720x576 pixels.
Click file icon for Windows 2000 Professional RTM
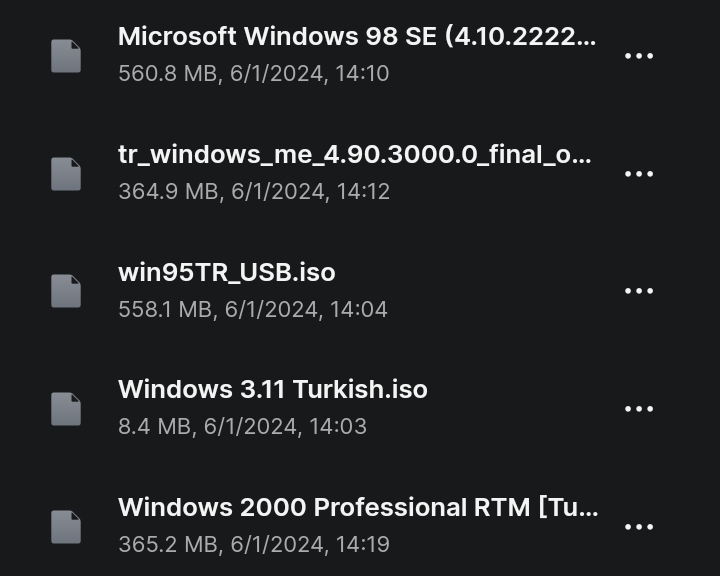pos(66,527)
